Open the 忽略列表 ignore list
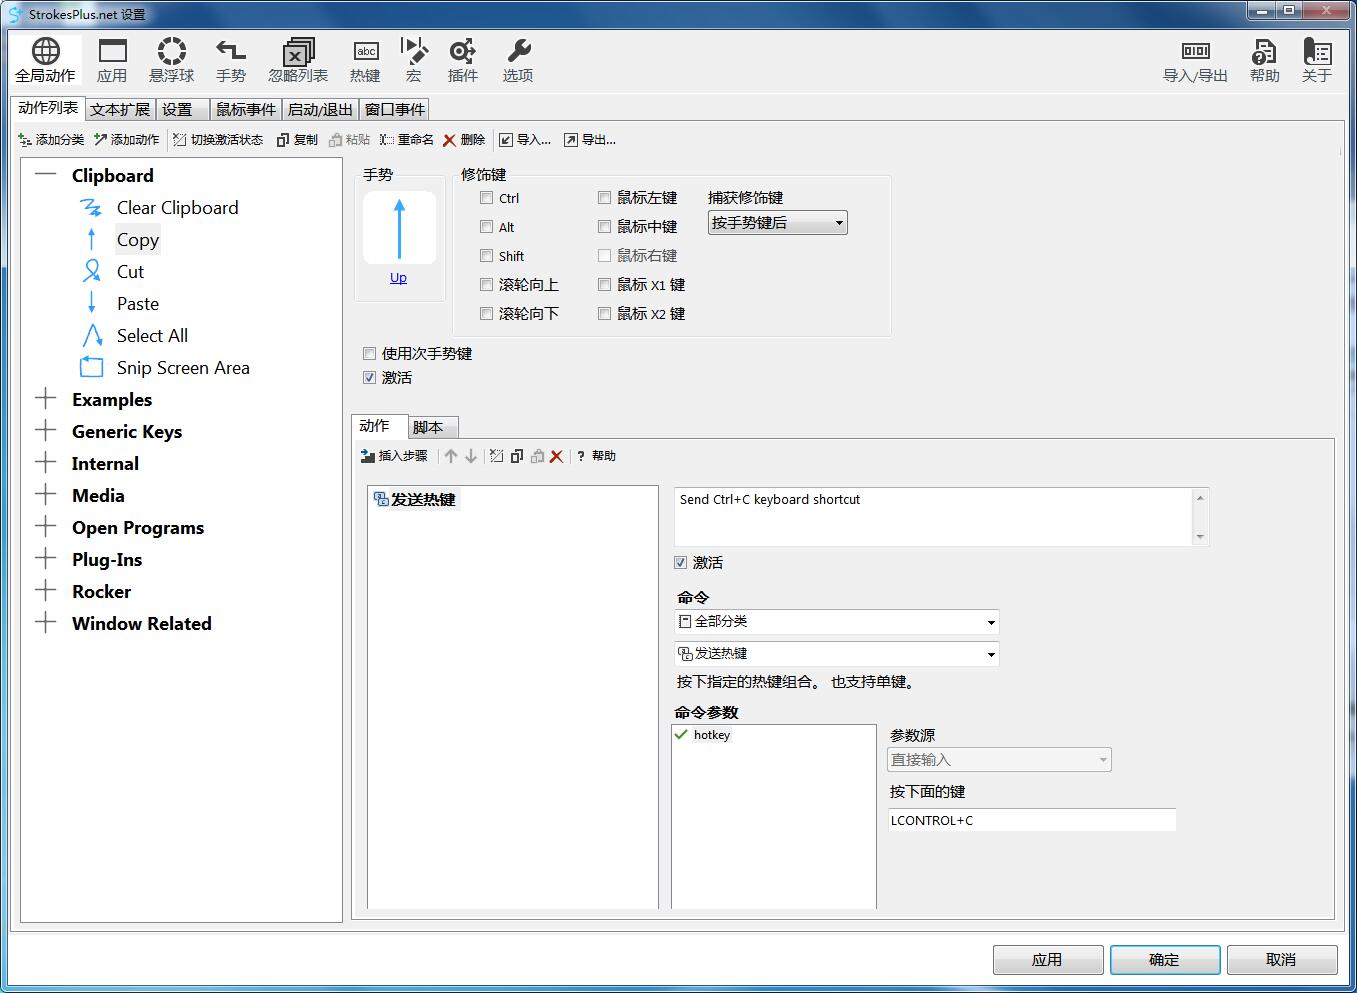 point(297,60)
